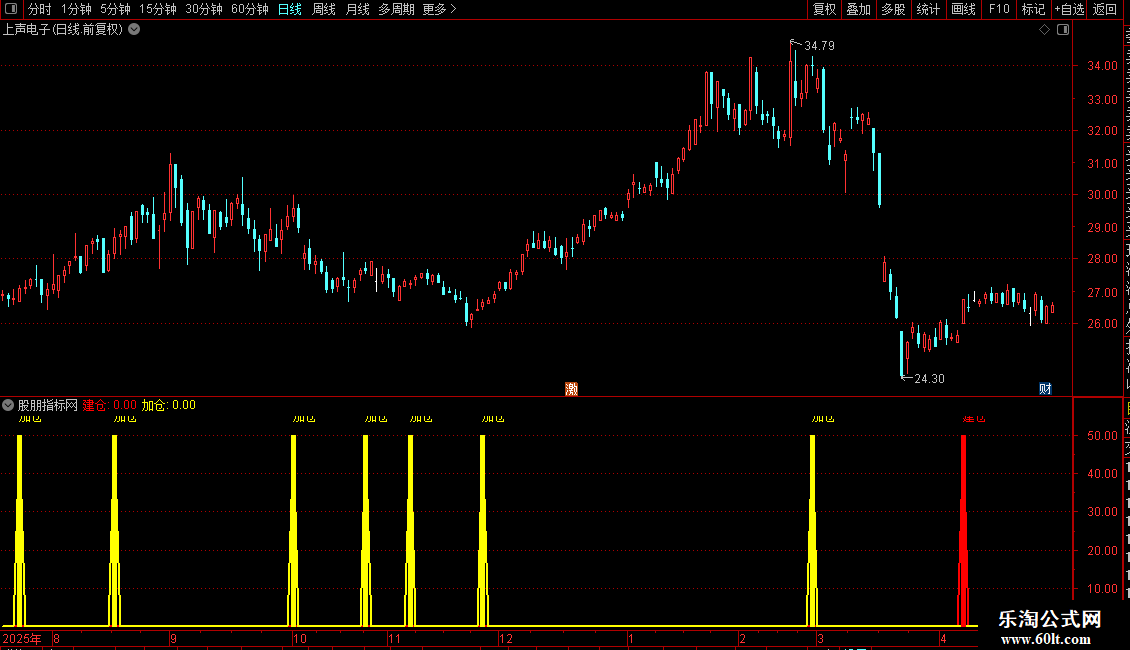Click the 24.30 low price label

point(929,379)
